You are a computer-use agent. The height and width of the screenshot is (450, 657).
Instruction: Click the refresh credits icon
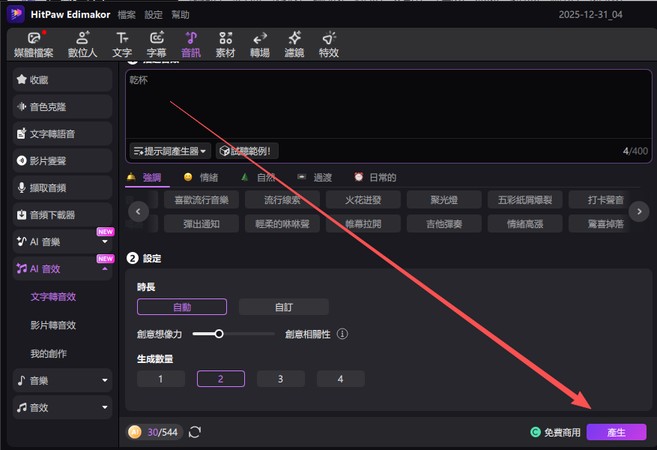(195, 432)
